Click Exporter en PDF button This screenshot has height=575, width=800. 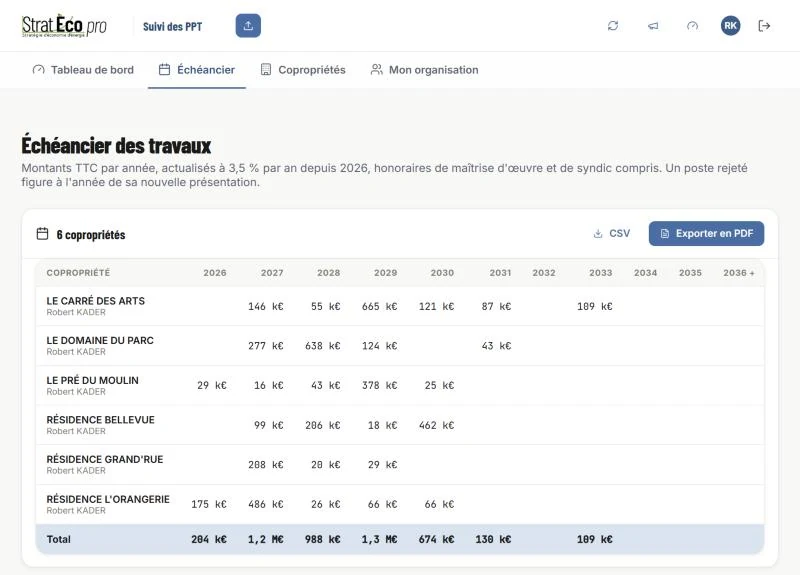(x=706, y=233)
